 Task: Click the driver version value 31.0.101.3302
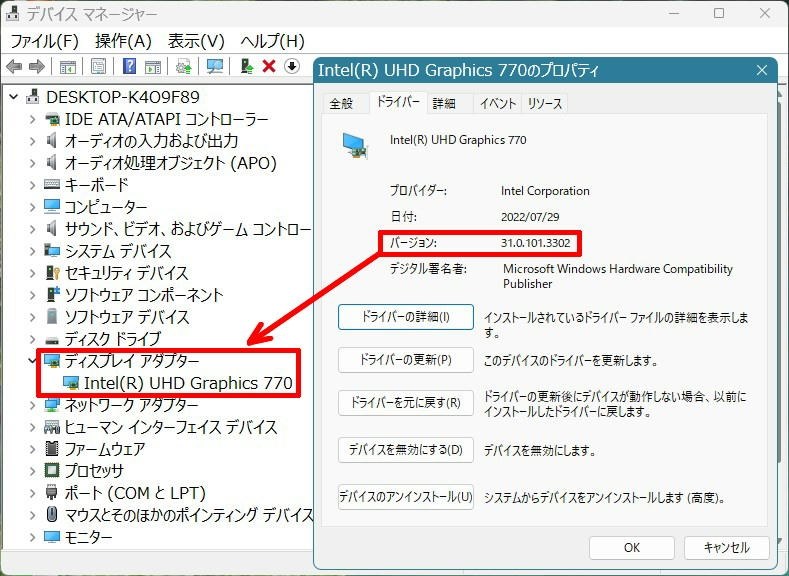tap(535, 243)
